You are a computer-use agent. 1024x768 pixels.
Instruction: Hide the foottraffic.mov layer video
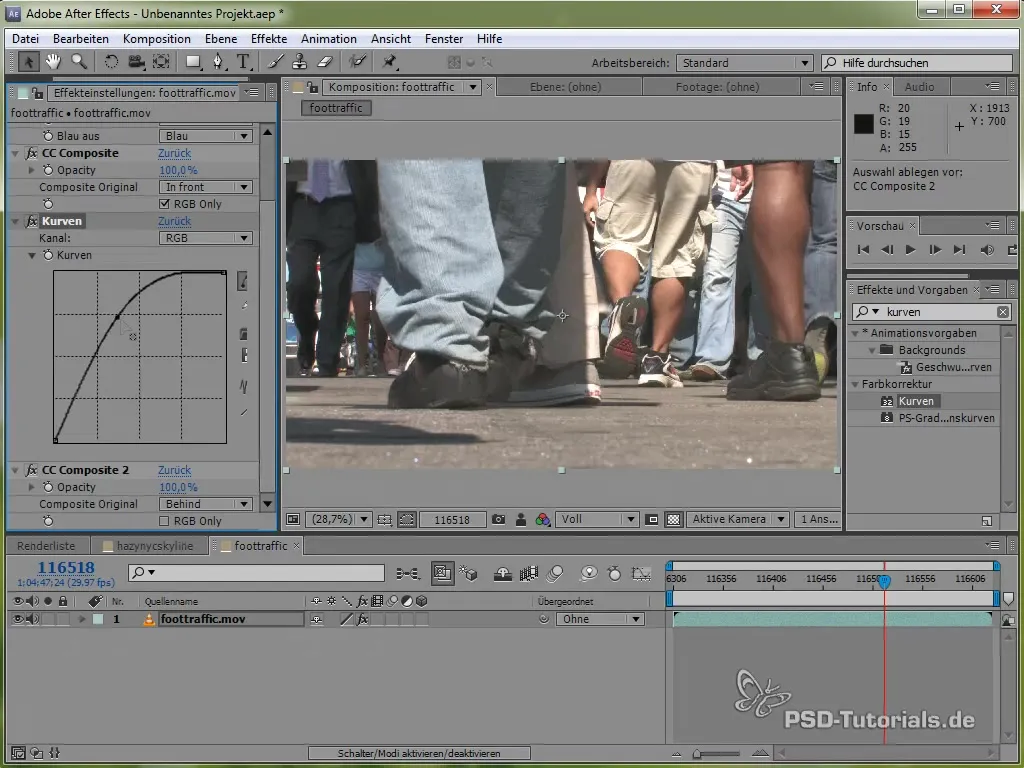point(18,619)
